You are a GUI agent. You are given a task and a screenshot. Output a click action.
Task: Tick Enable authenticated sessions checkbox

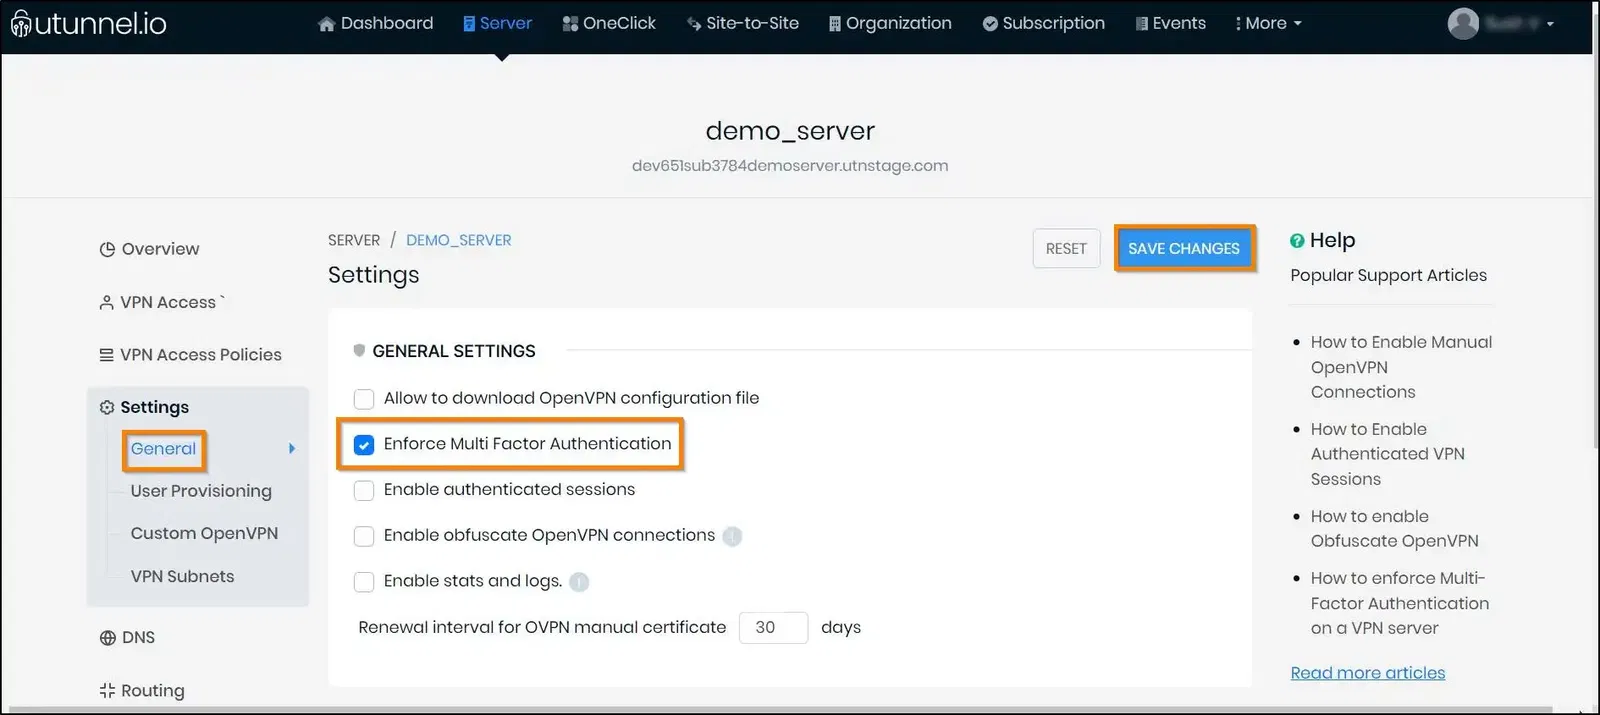point(364,490)
